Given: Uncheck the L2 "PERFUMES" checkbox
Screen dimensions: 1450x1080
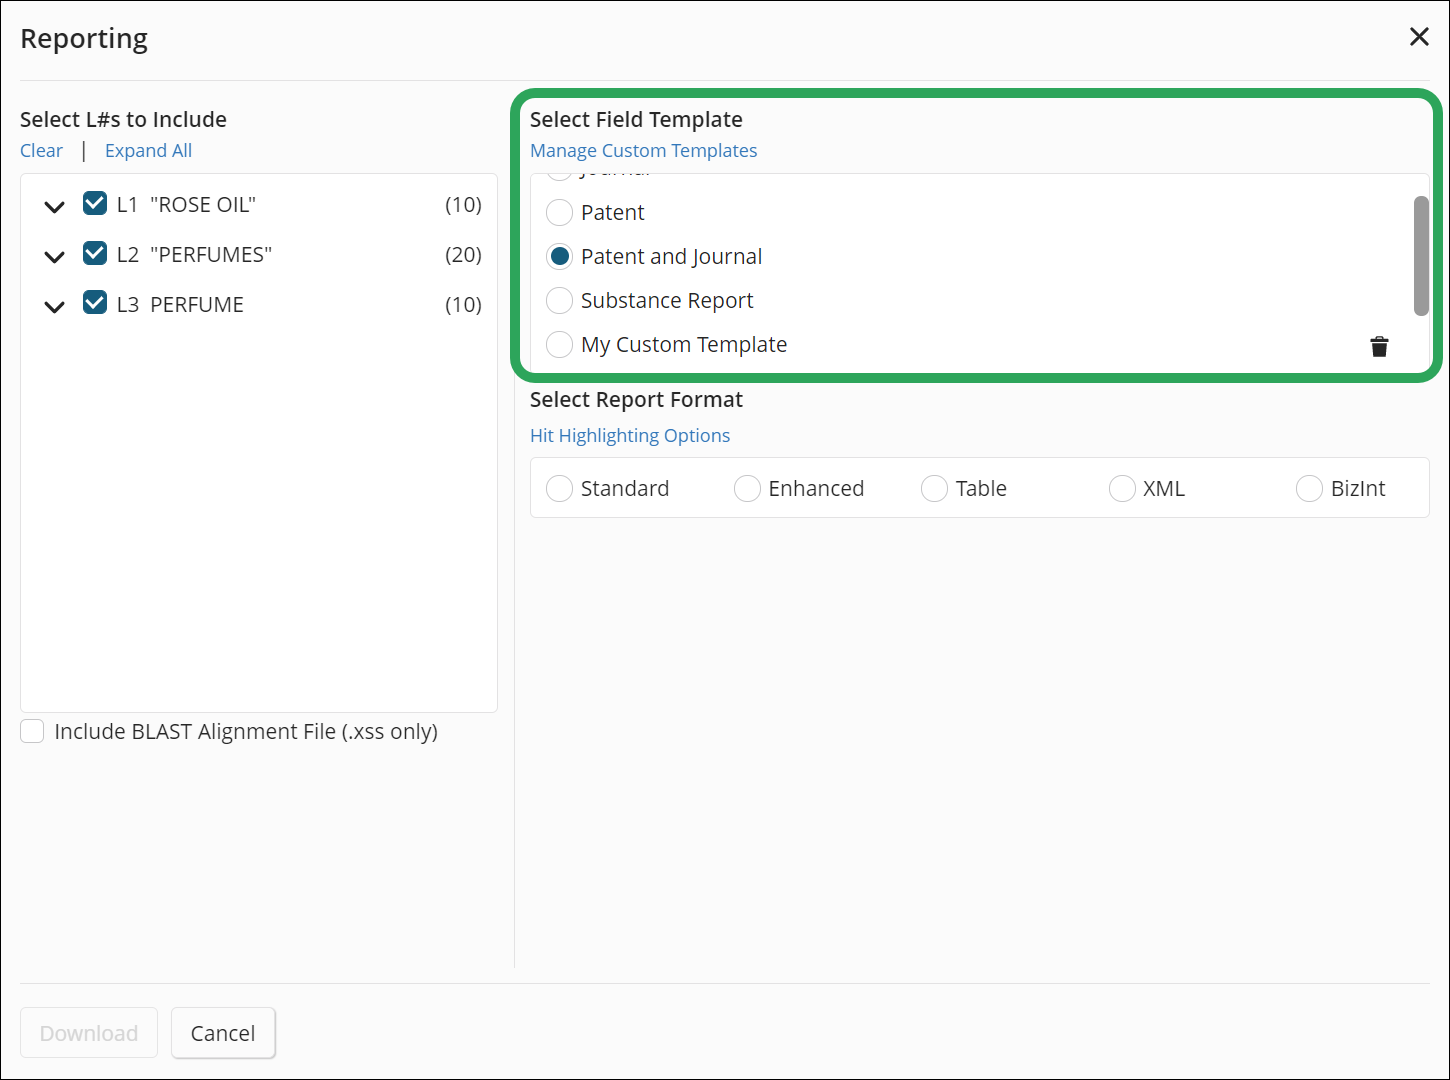Looking at the screenshot, I should [x=95, y=254].
